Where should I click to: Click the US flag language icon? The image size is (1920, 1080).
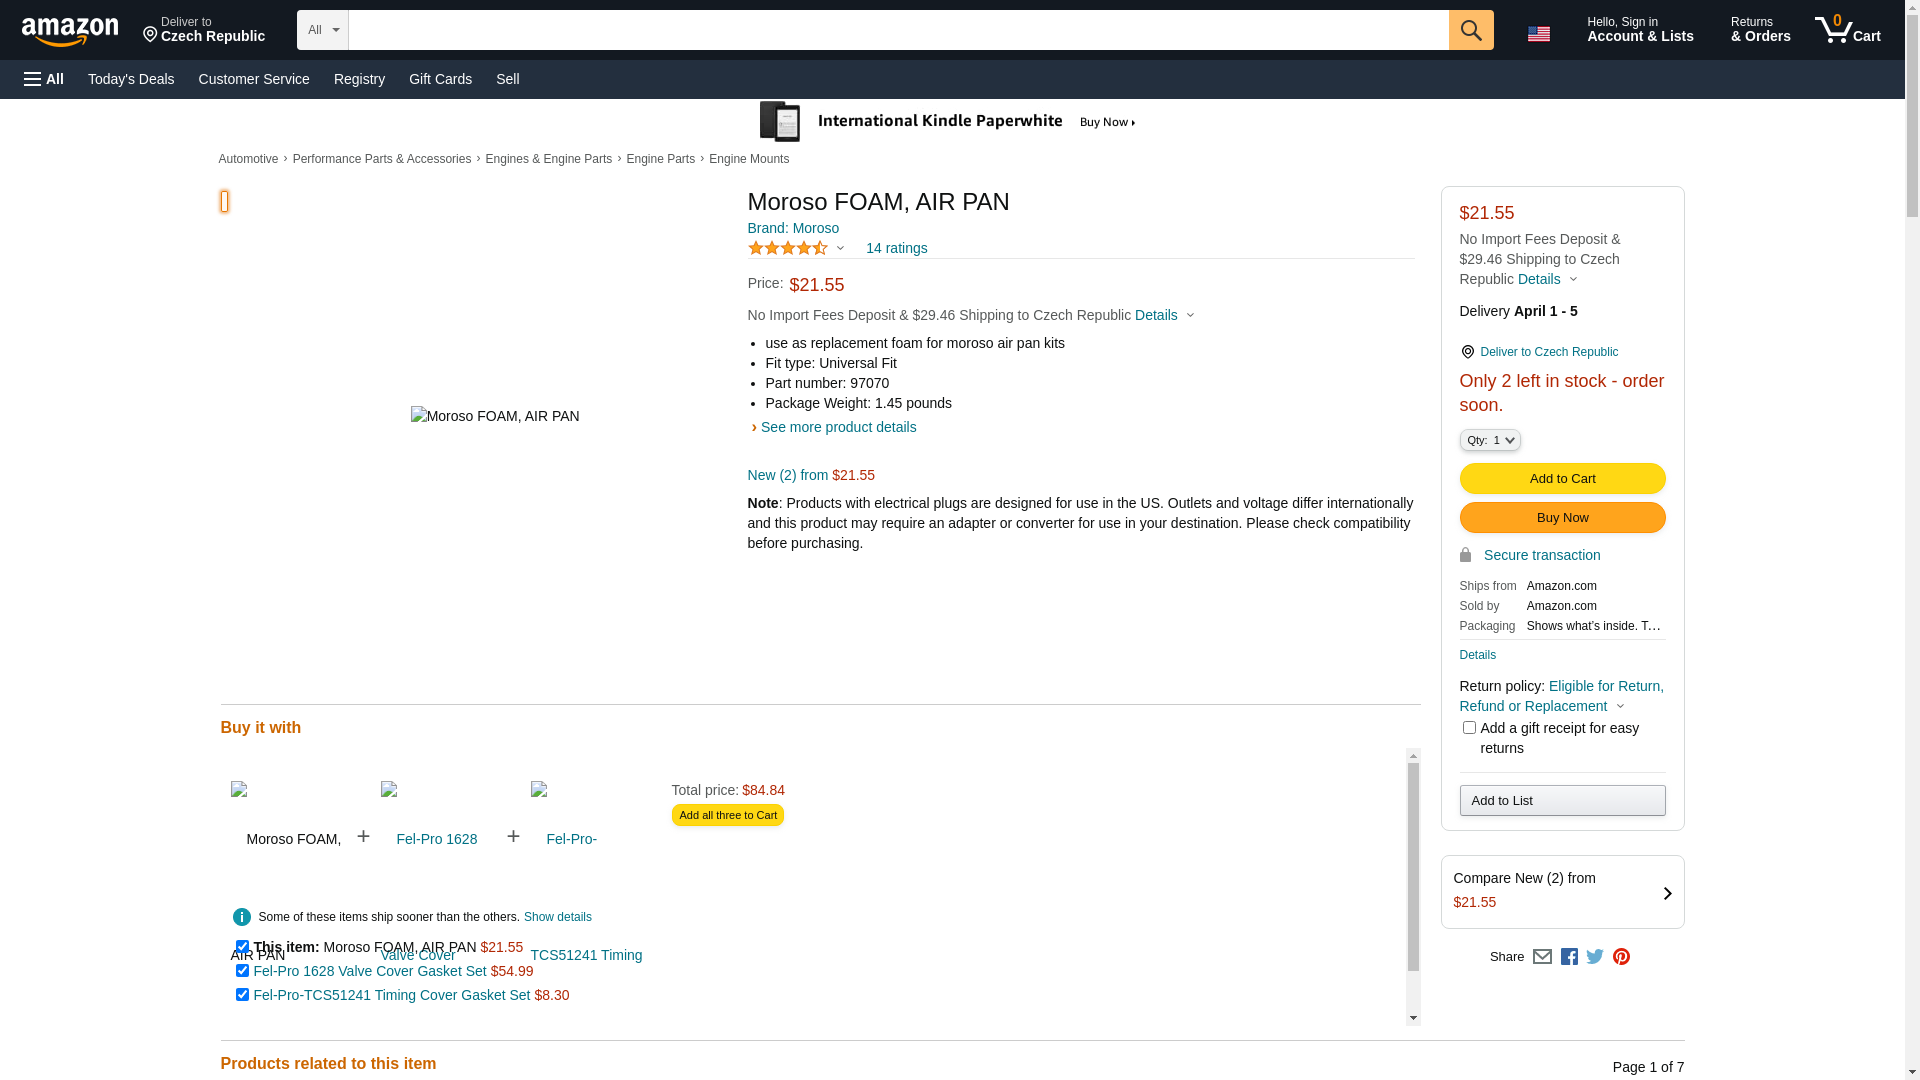point(1538,34)
